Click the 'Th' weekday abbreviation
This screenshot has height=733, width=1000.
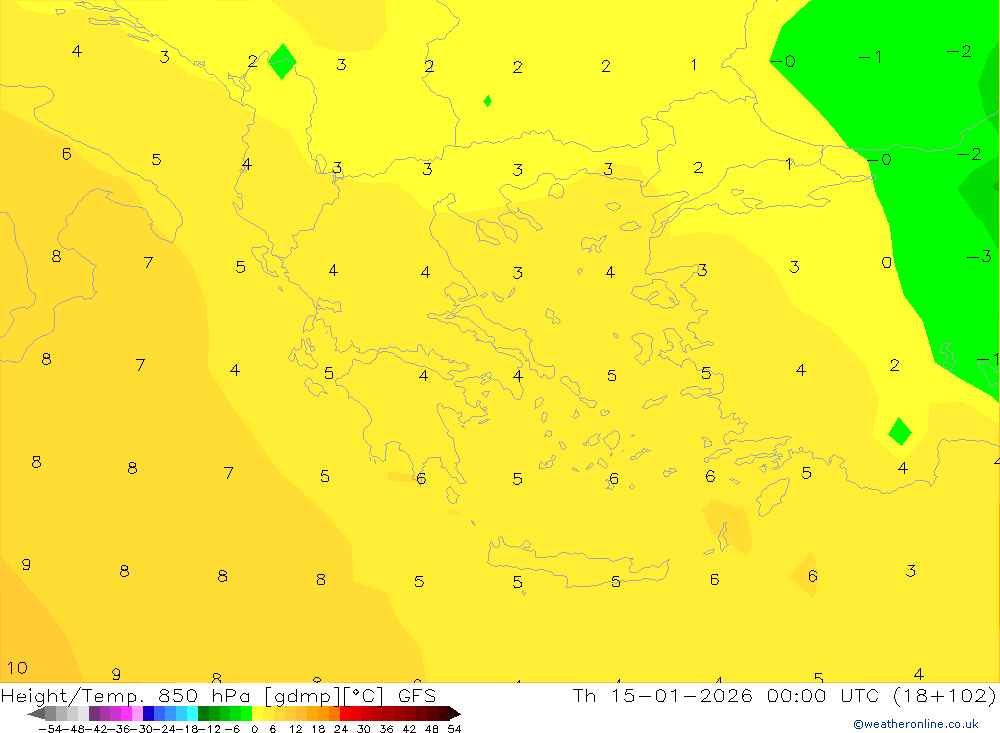[x=584, y=696]
